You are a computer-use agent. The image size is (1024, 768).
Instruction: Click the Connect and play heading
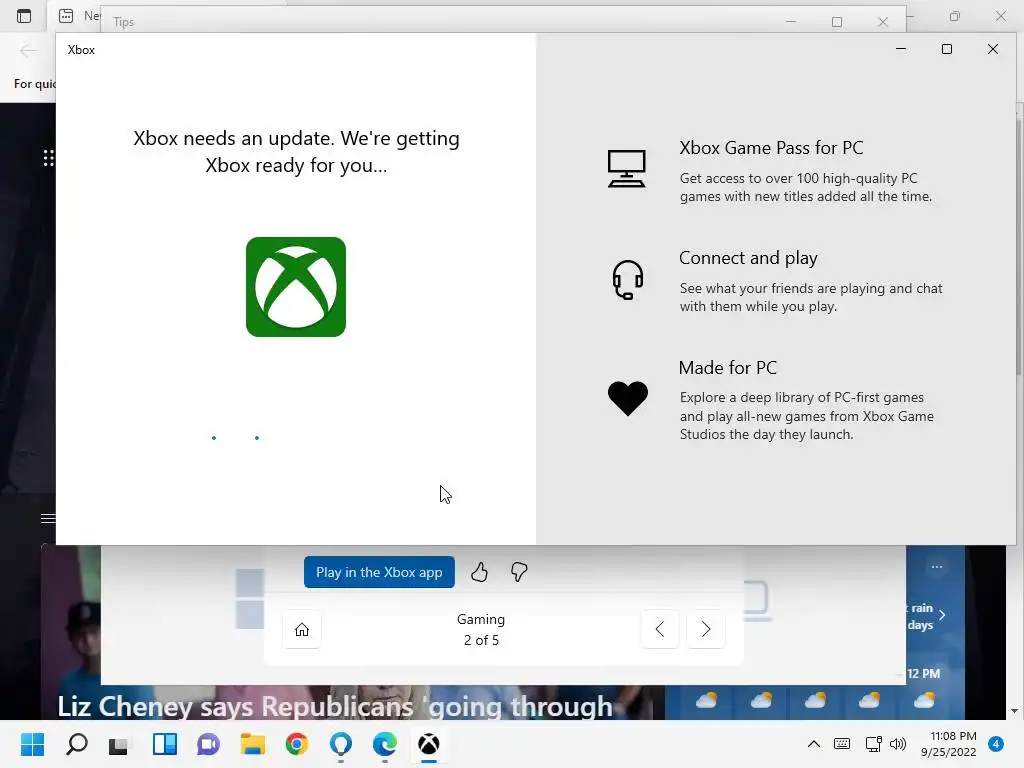click(x=748, y=258)
